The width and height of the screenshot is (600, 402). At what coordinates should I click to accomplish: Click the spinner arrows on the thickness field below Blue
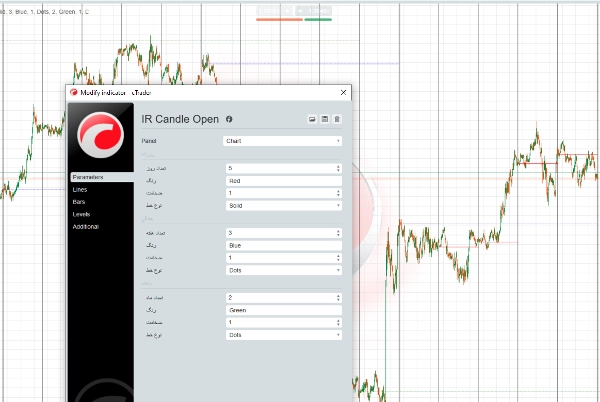[x=338, y=258]
